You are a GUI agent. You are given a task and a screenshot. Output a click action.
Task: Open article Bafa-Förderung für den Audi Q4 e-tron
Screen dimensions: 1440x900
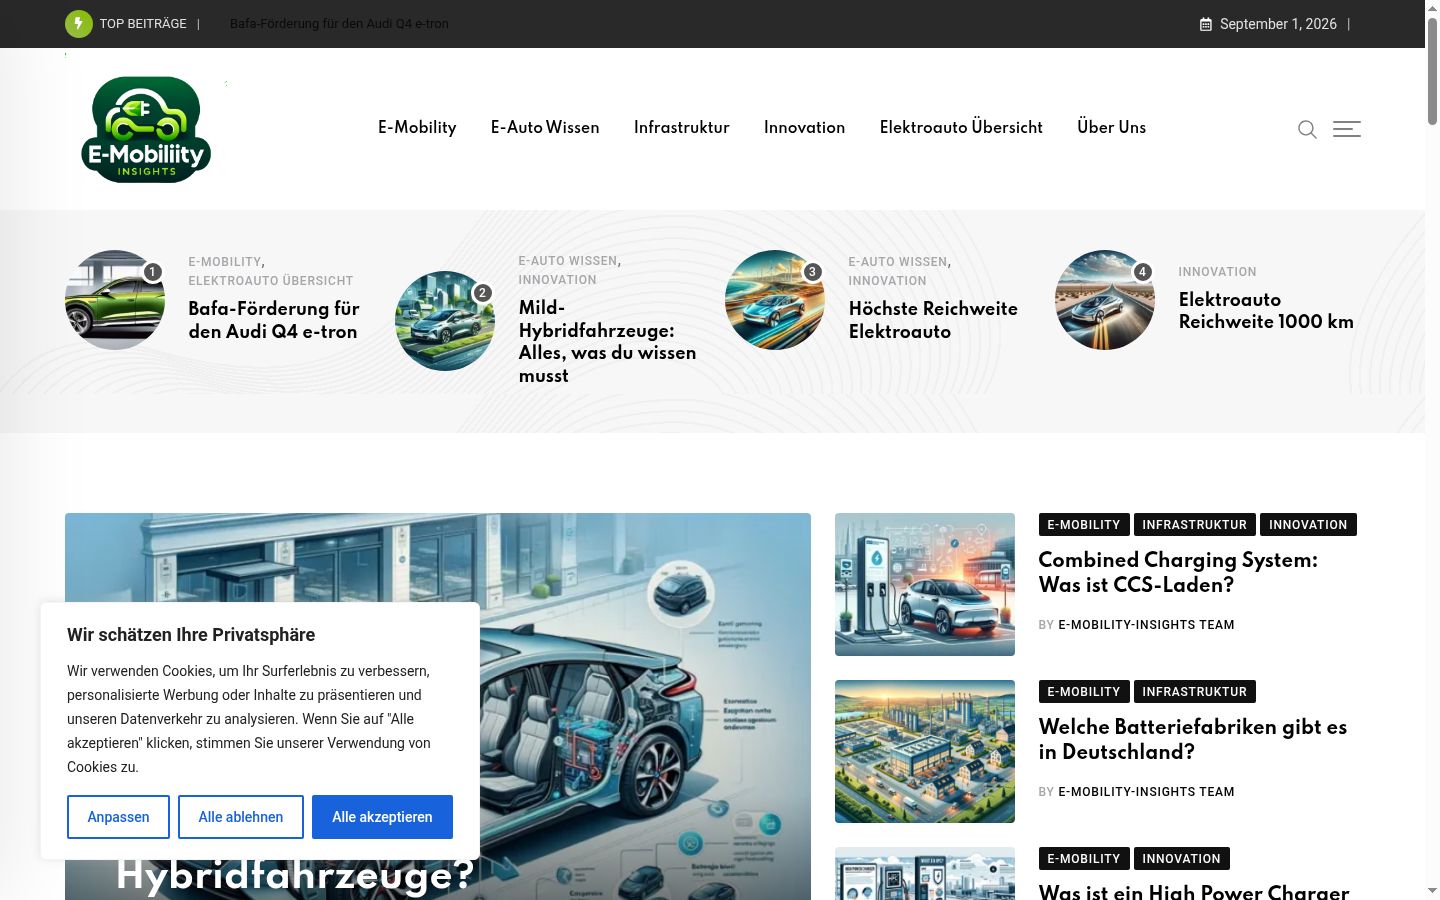(274, 320)
